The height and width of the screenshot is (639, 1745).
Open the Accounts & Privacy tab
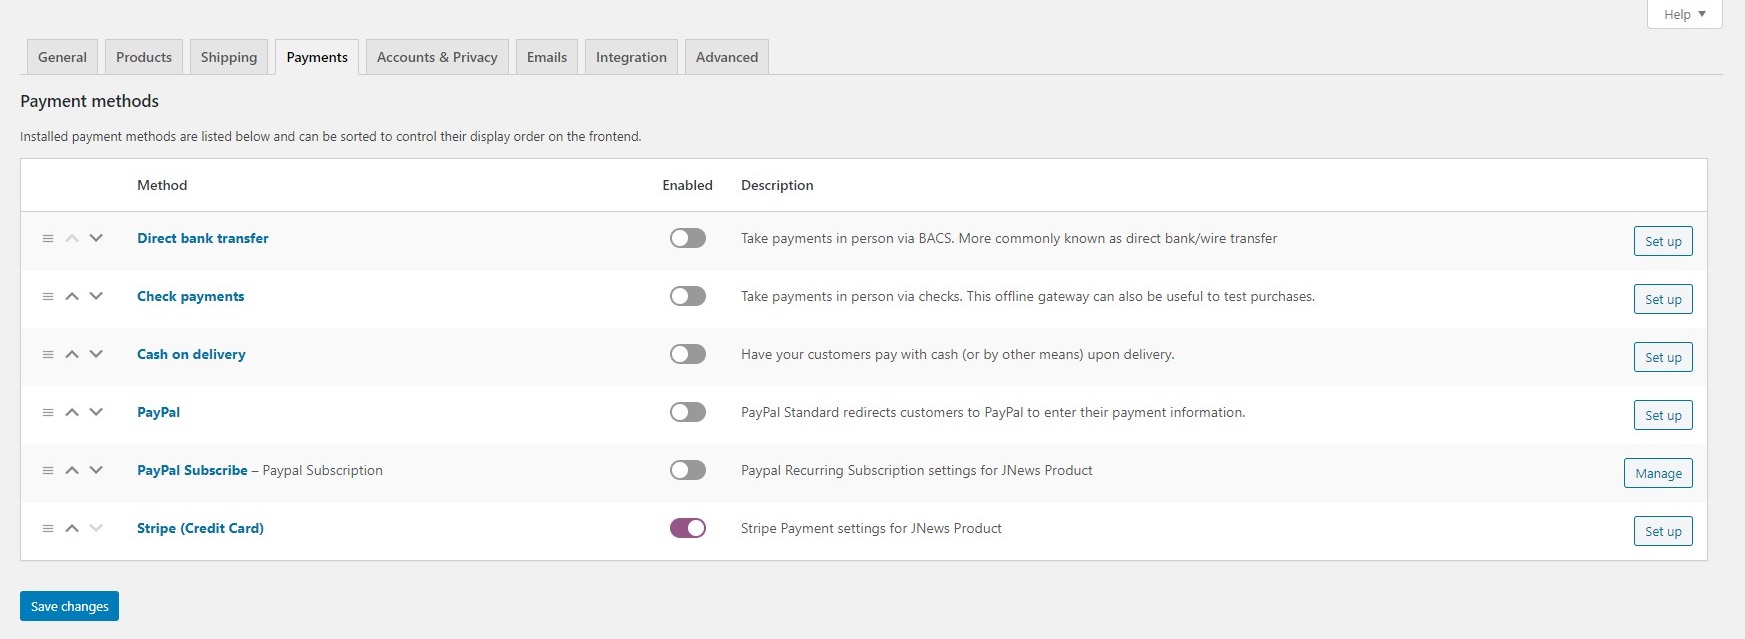(x=437, y=57)
